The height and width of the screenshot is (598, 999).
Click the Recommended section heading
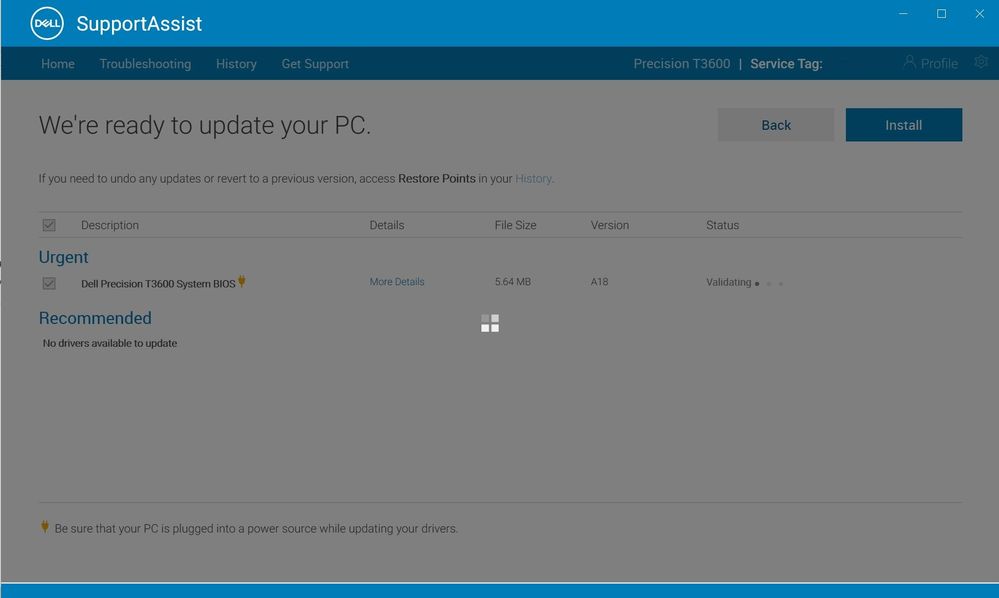tap(96, 318)
